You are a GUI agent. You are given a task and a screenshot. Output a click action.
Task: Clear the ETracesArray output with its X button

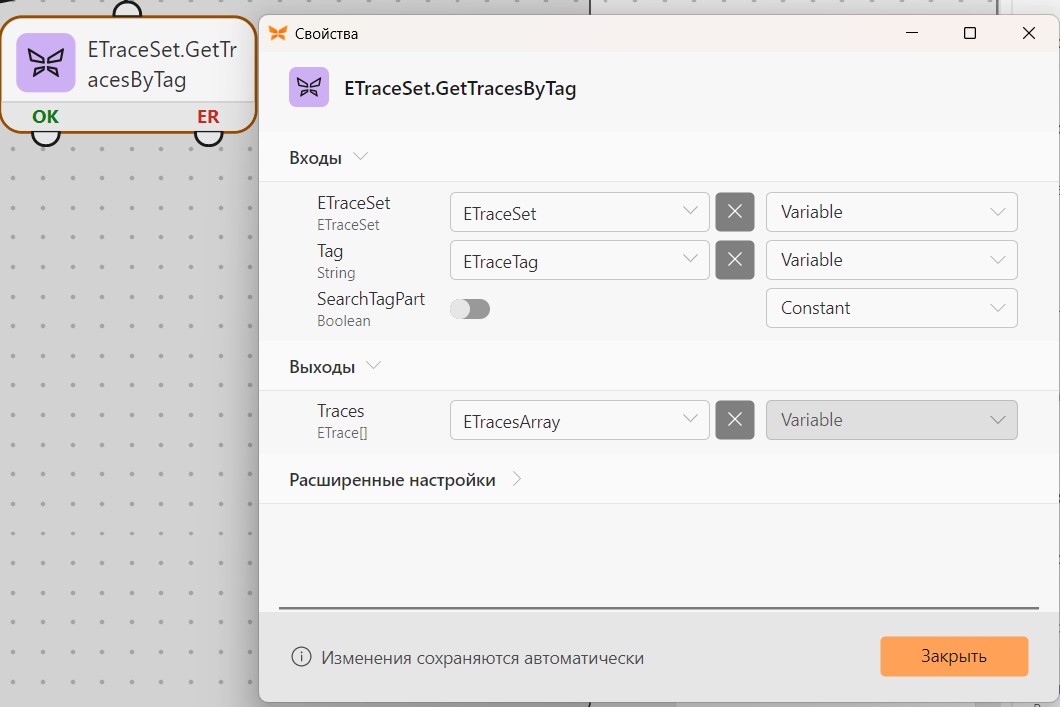735,420
